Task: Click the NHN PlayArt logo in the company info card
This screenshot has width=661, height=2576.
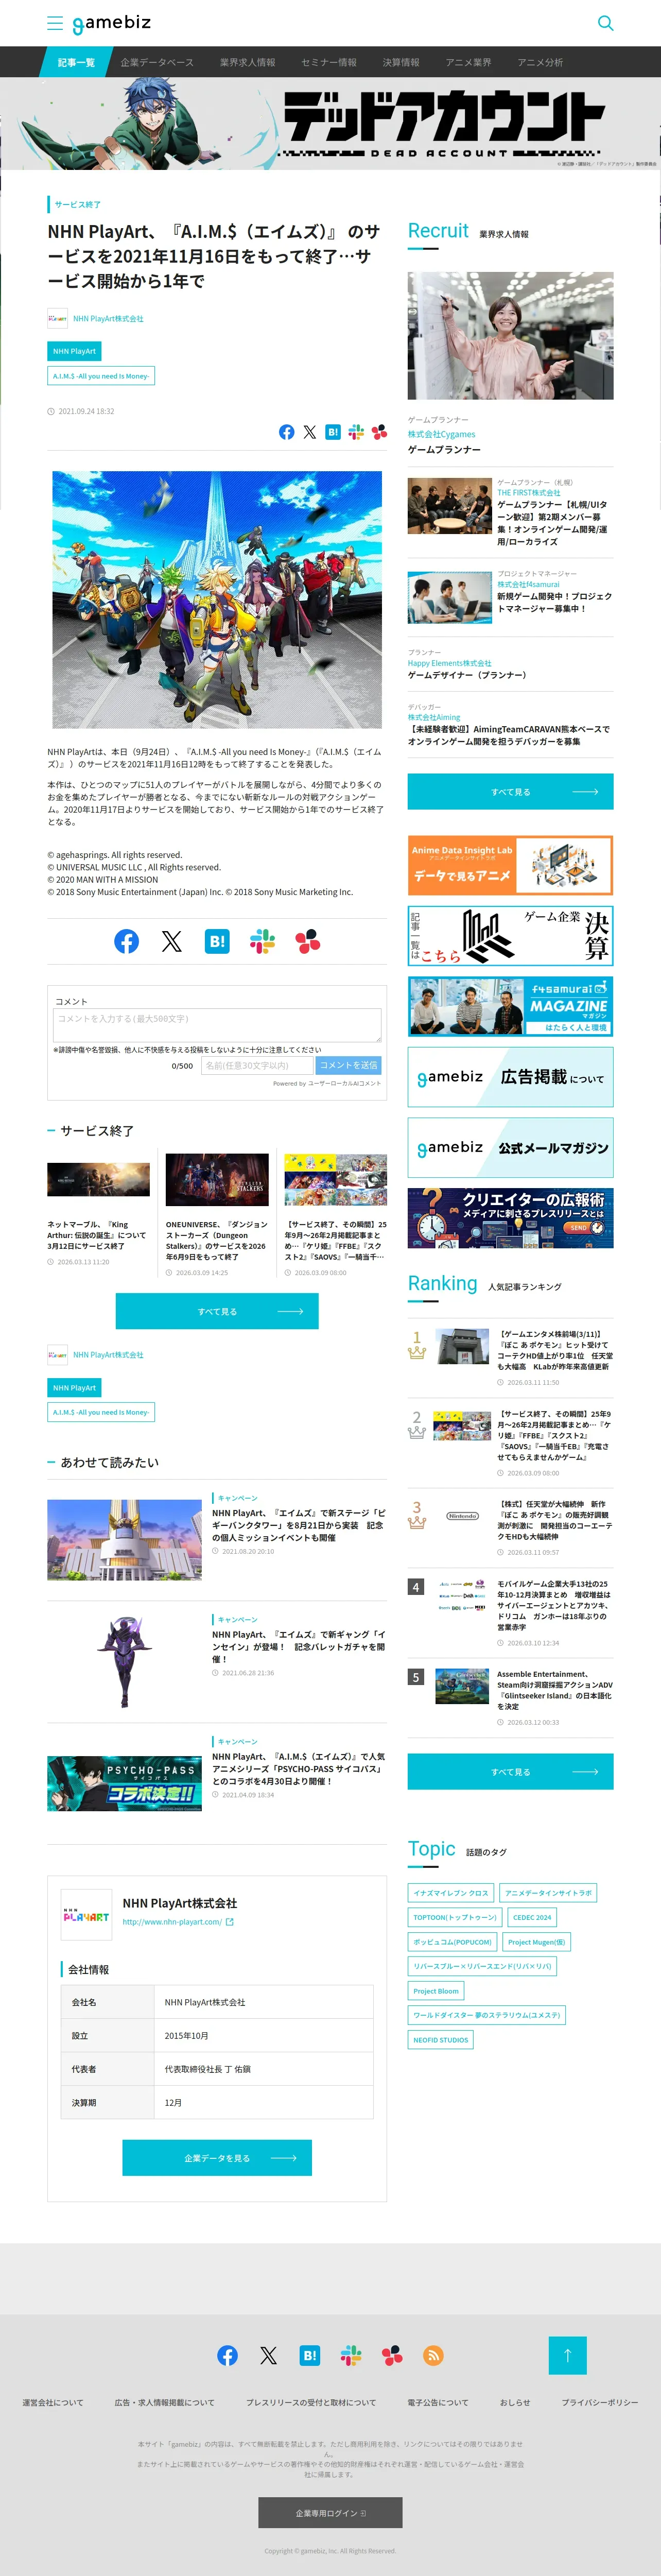Action: tap(86, 1916)
